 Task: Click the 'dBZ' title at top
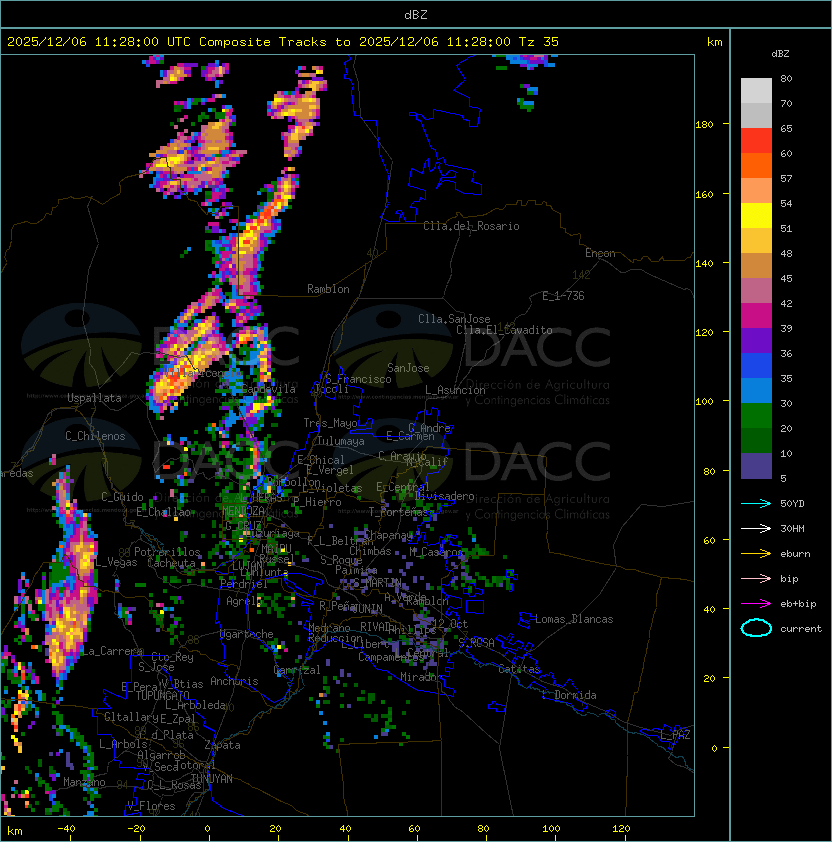coord(416,15)
